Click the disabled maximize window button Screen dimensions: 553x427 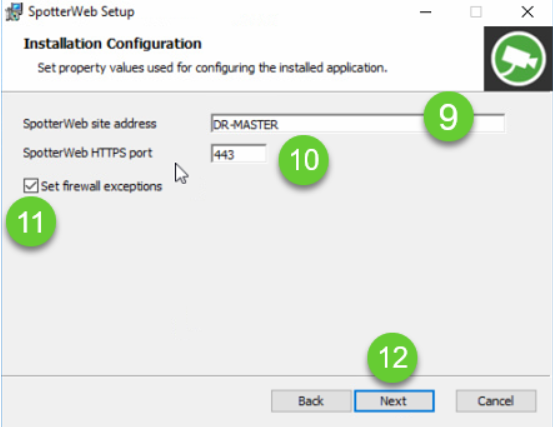point(476,12)
